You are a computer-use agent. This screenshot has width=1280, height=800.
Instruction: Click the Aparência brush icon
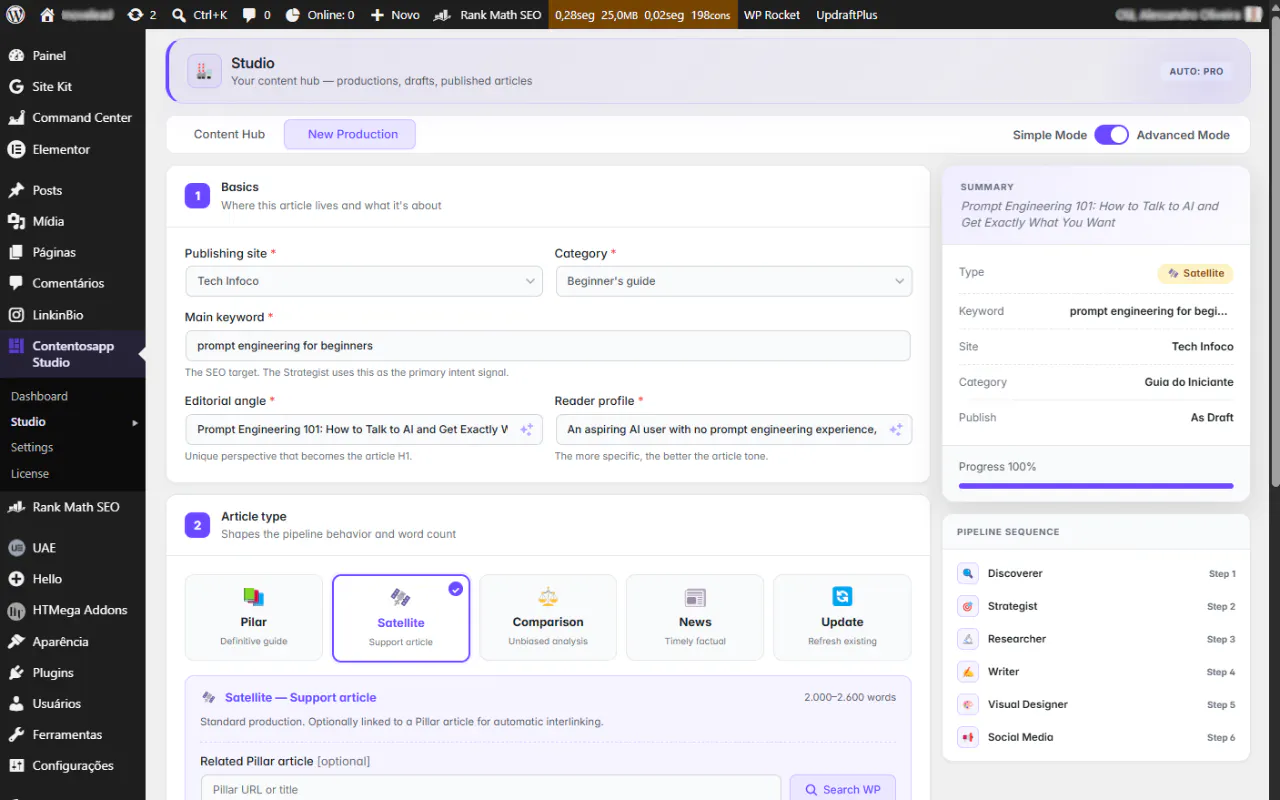[16, 642]
